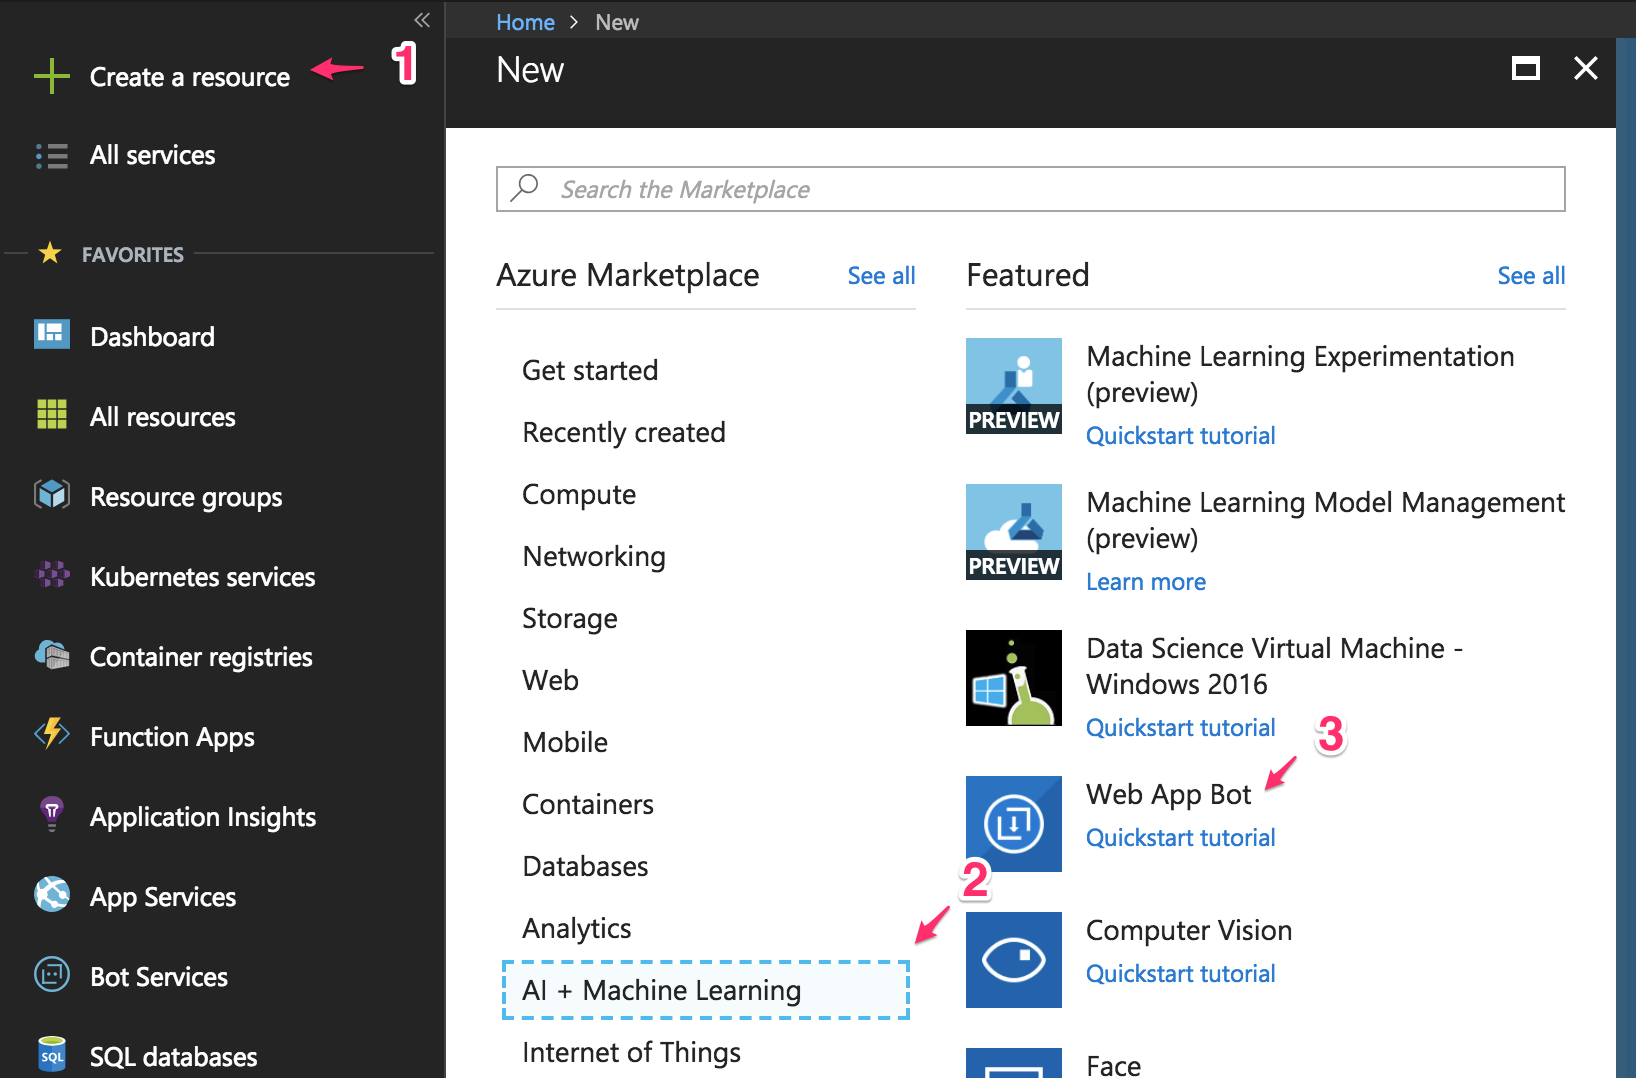
Task: Click the green plus Create a resource icon
Action: pyautogui.click(x=52, y=76)
